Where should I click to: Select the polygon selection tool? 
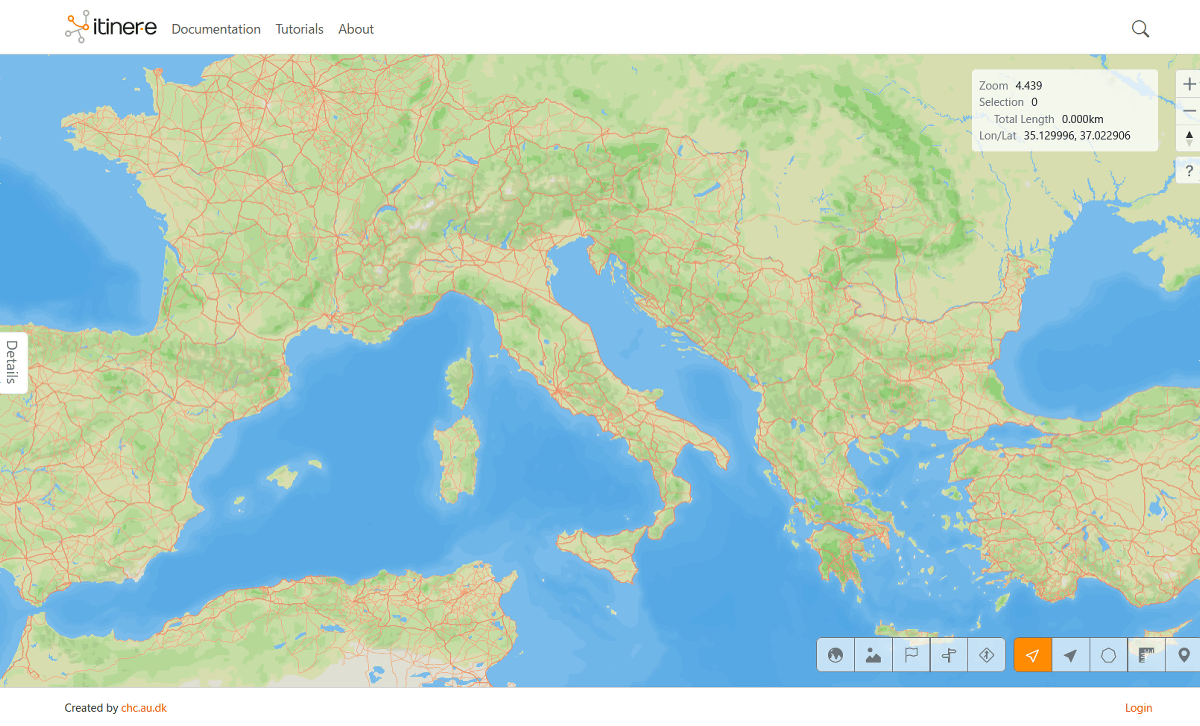tap(1108, 655)
